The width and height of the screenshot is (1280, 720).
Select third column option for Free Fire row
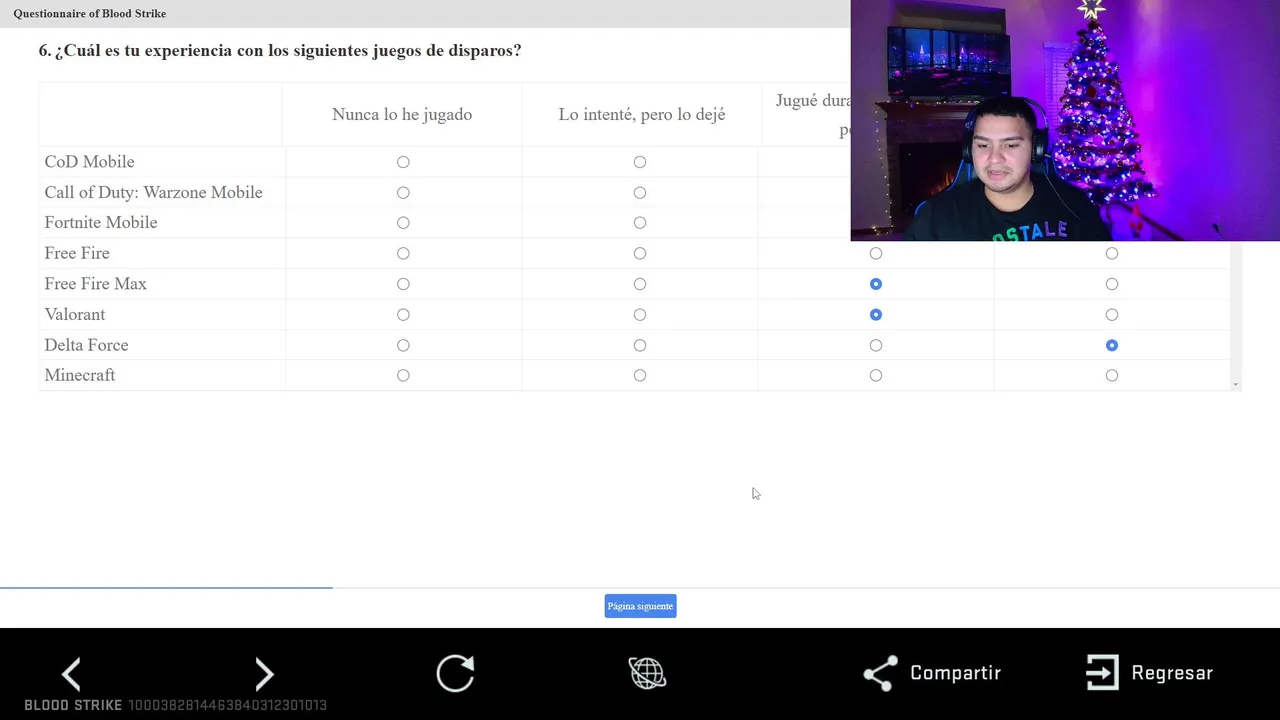tap(876, 253)
